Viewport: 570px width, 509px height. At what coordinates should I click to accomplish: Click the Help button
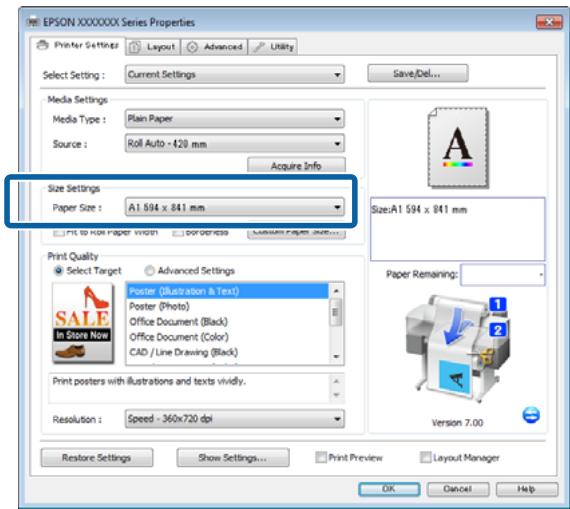(x=527, y=489)
